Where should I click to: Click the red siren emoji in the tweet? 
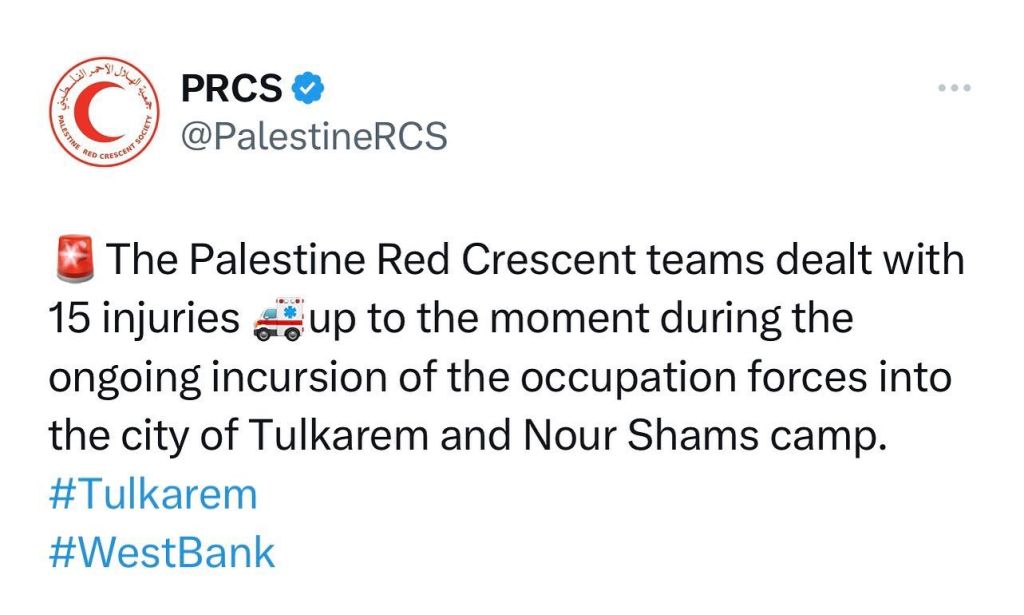tap(74, 259)
